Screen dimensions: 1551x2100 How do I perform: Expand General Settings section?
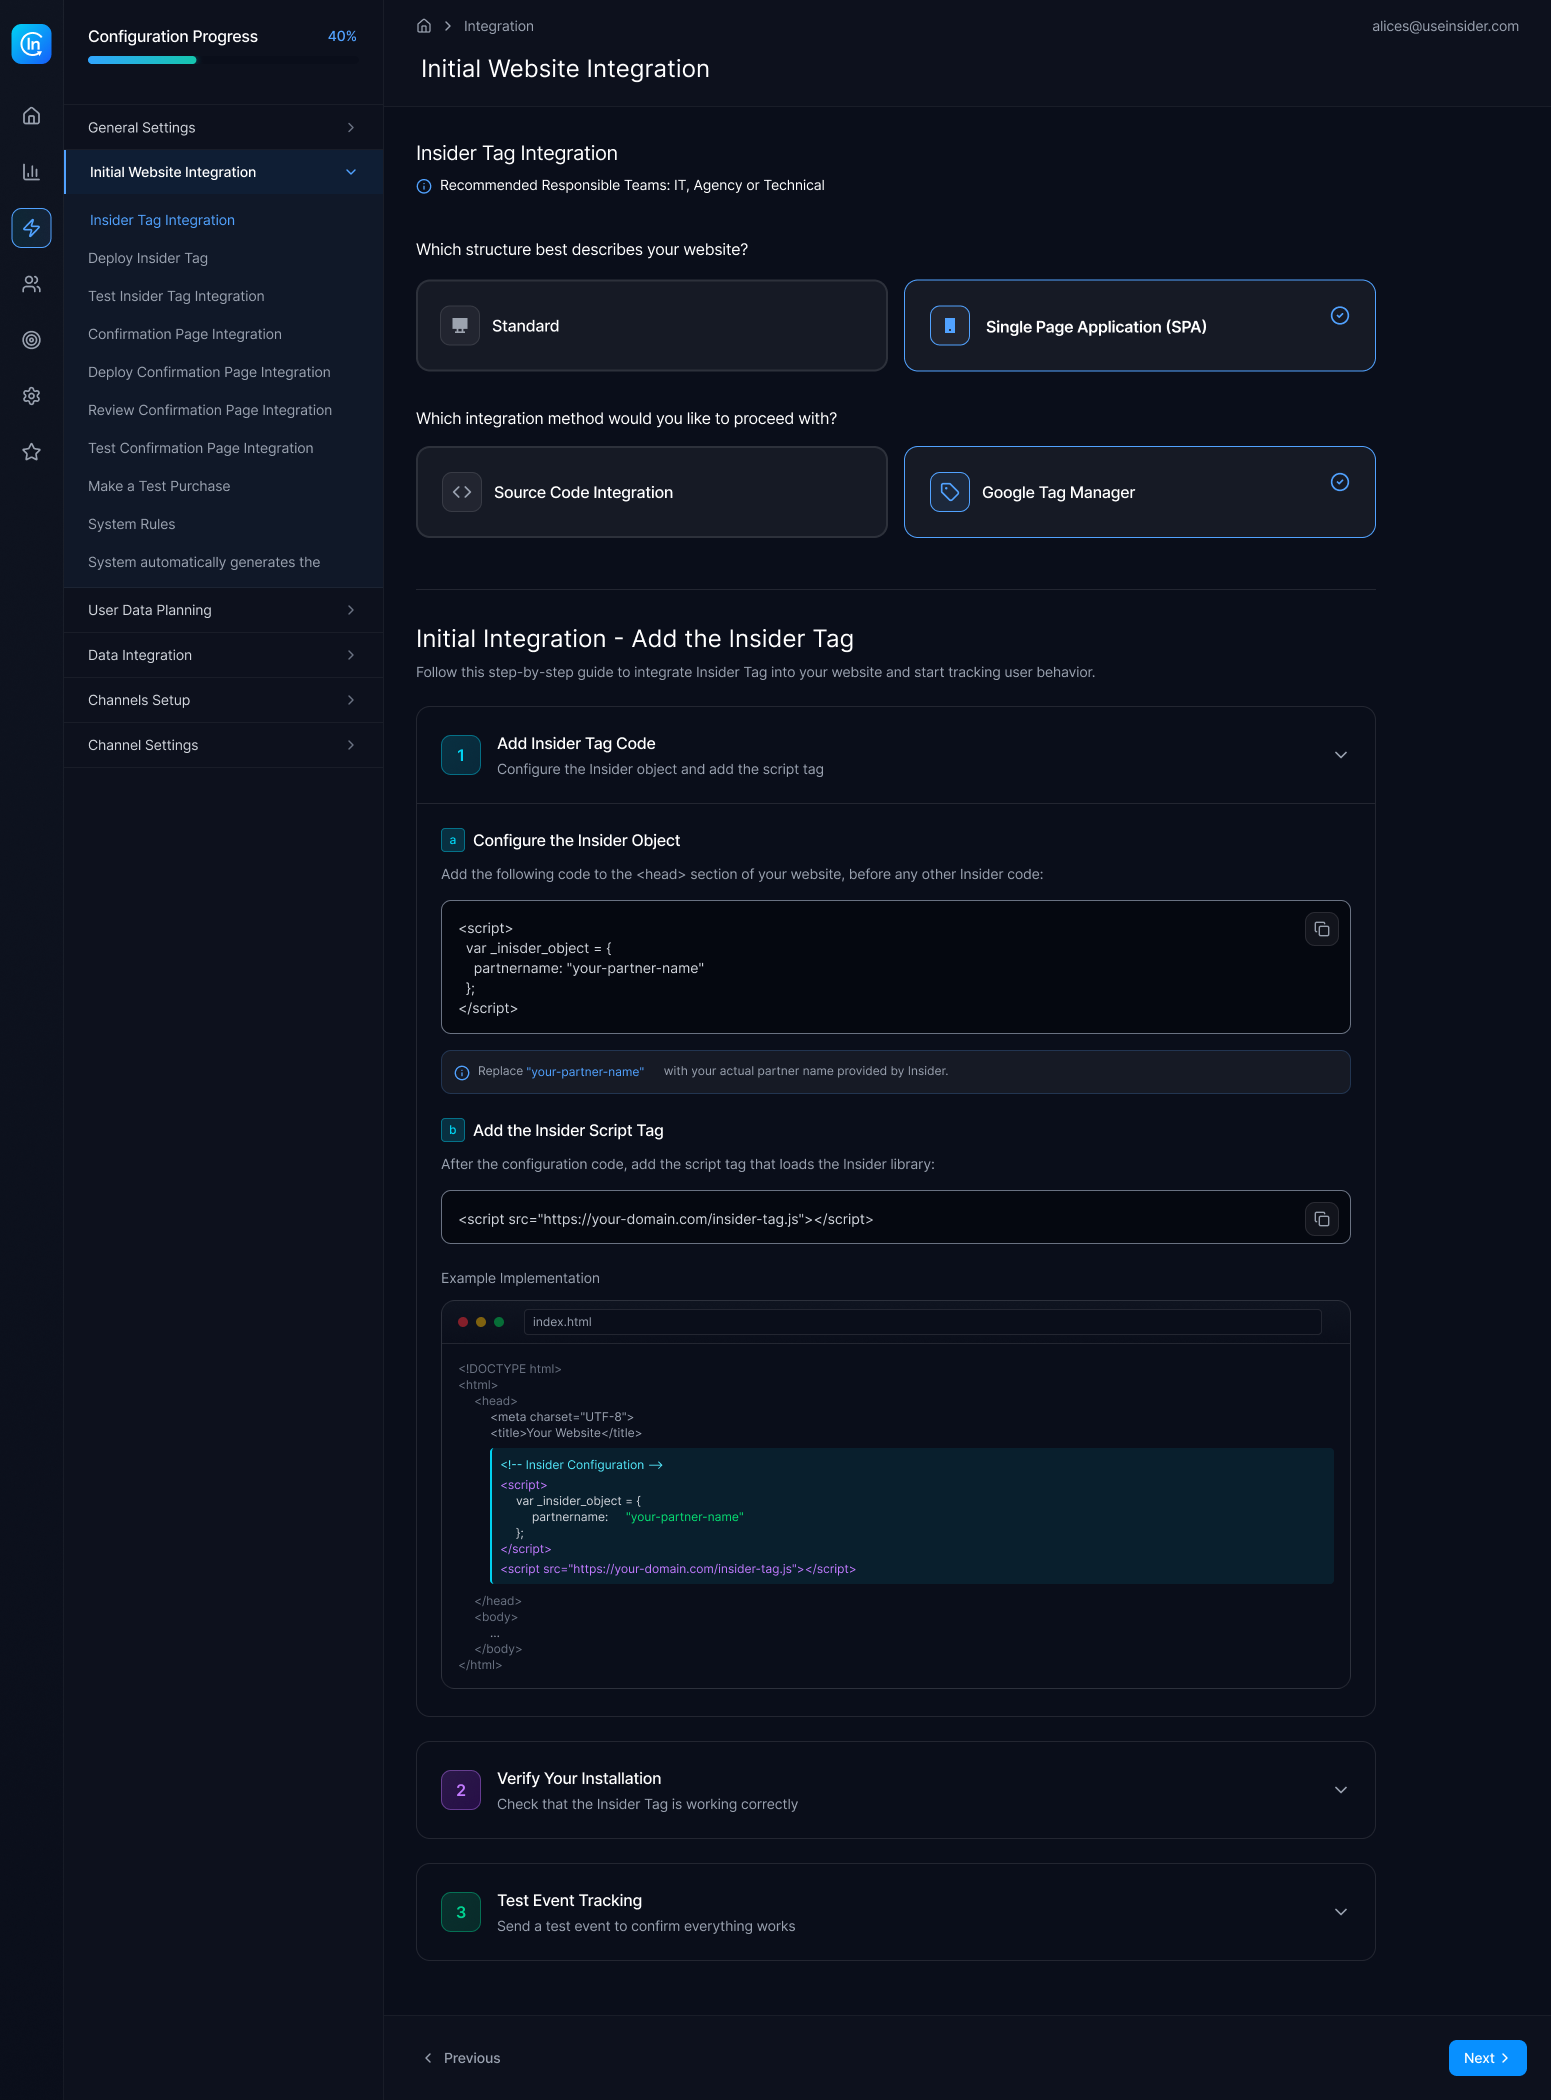click(x=224, y=128)
